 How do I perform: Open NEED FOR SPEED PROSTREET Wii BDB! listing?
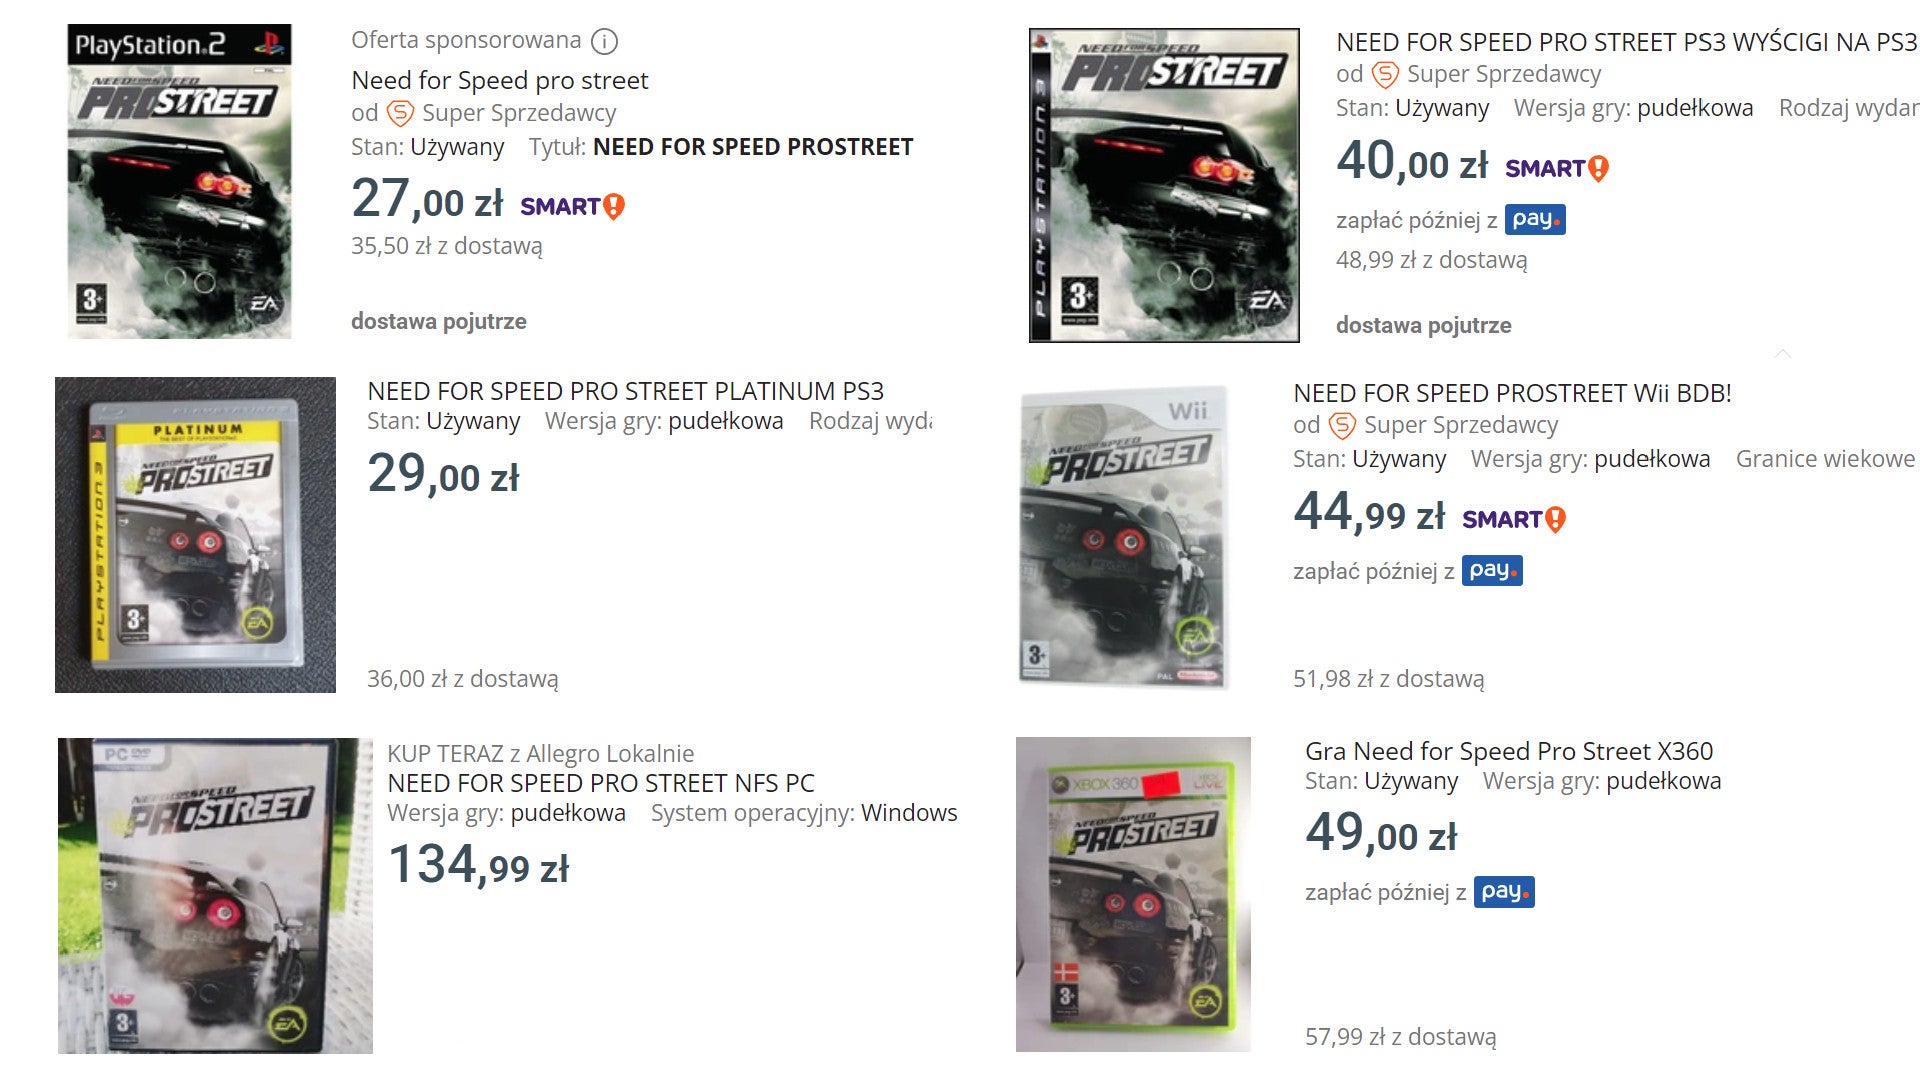pos(1512,393)
